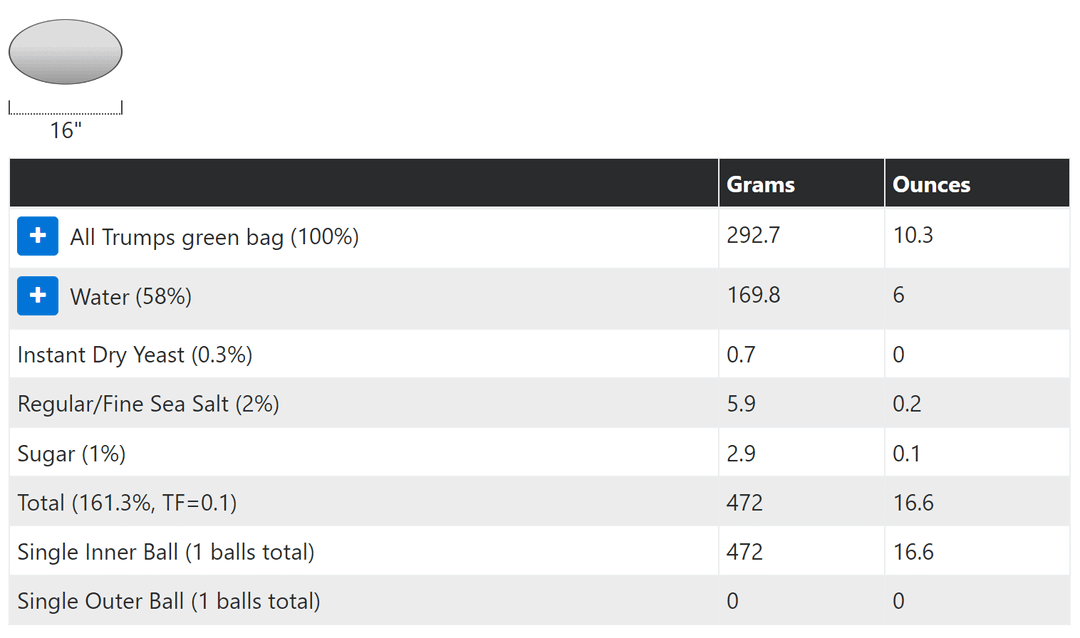
Task: Expand the Water (58%) row
Action: tap(38, 296)
